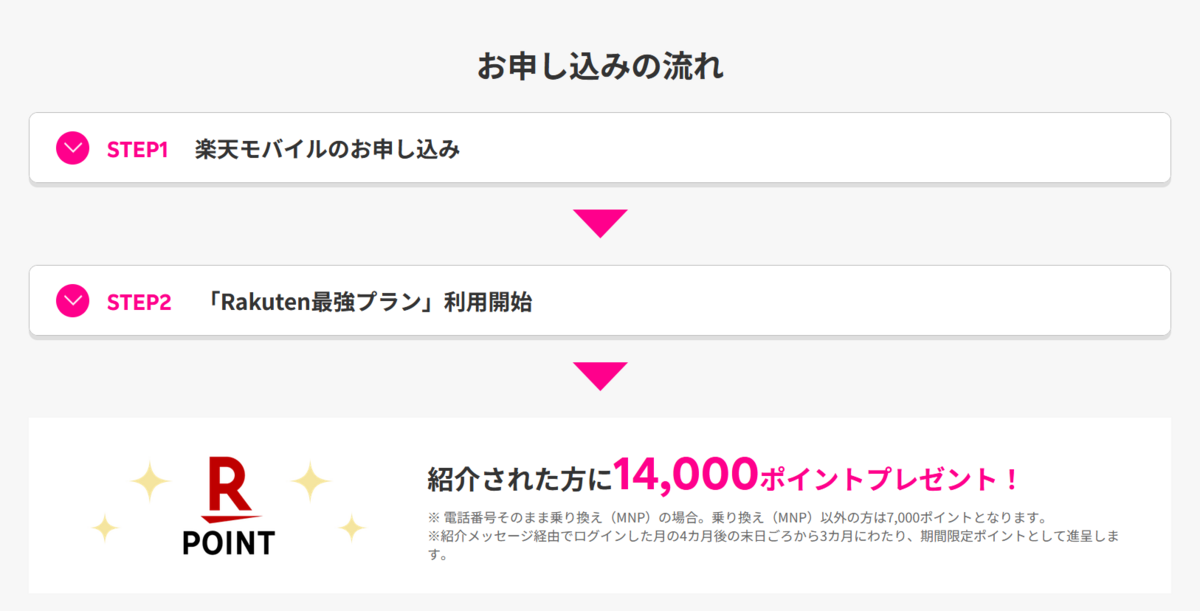Click the pink down arrow below STEP1
This screenshot has height=611, width=1200.
[x=600, y=223]
